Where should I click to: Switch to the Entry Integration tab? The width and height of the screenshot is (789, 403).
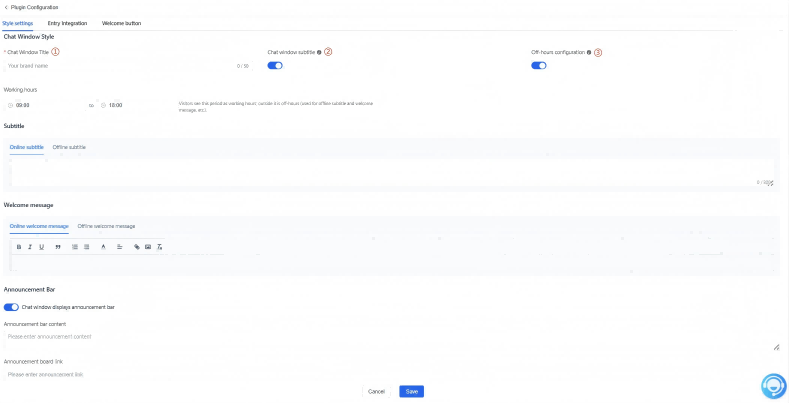coord(67,23)
